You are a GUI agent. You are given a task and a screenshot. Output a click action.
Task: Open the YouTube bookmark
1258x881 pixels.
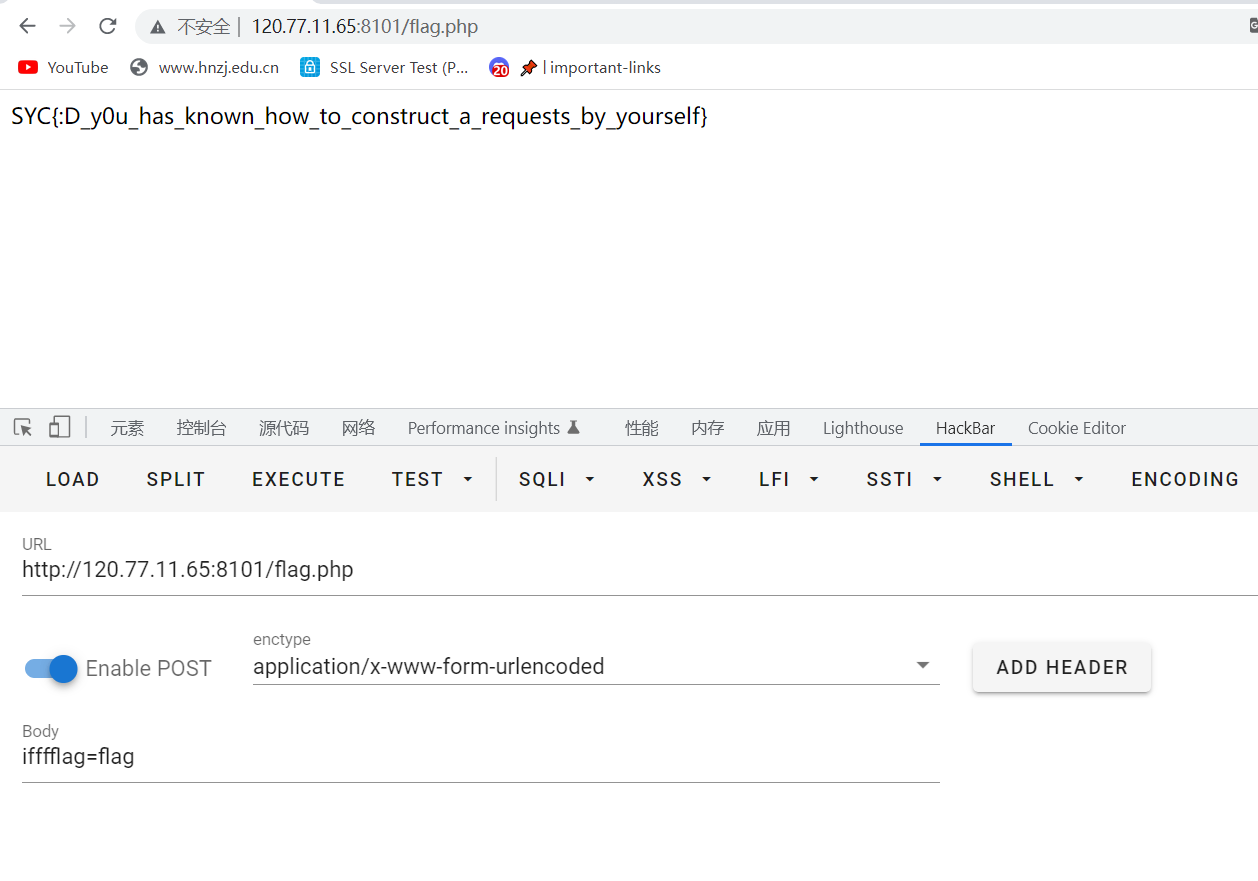click(64, 67)
